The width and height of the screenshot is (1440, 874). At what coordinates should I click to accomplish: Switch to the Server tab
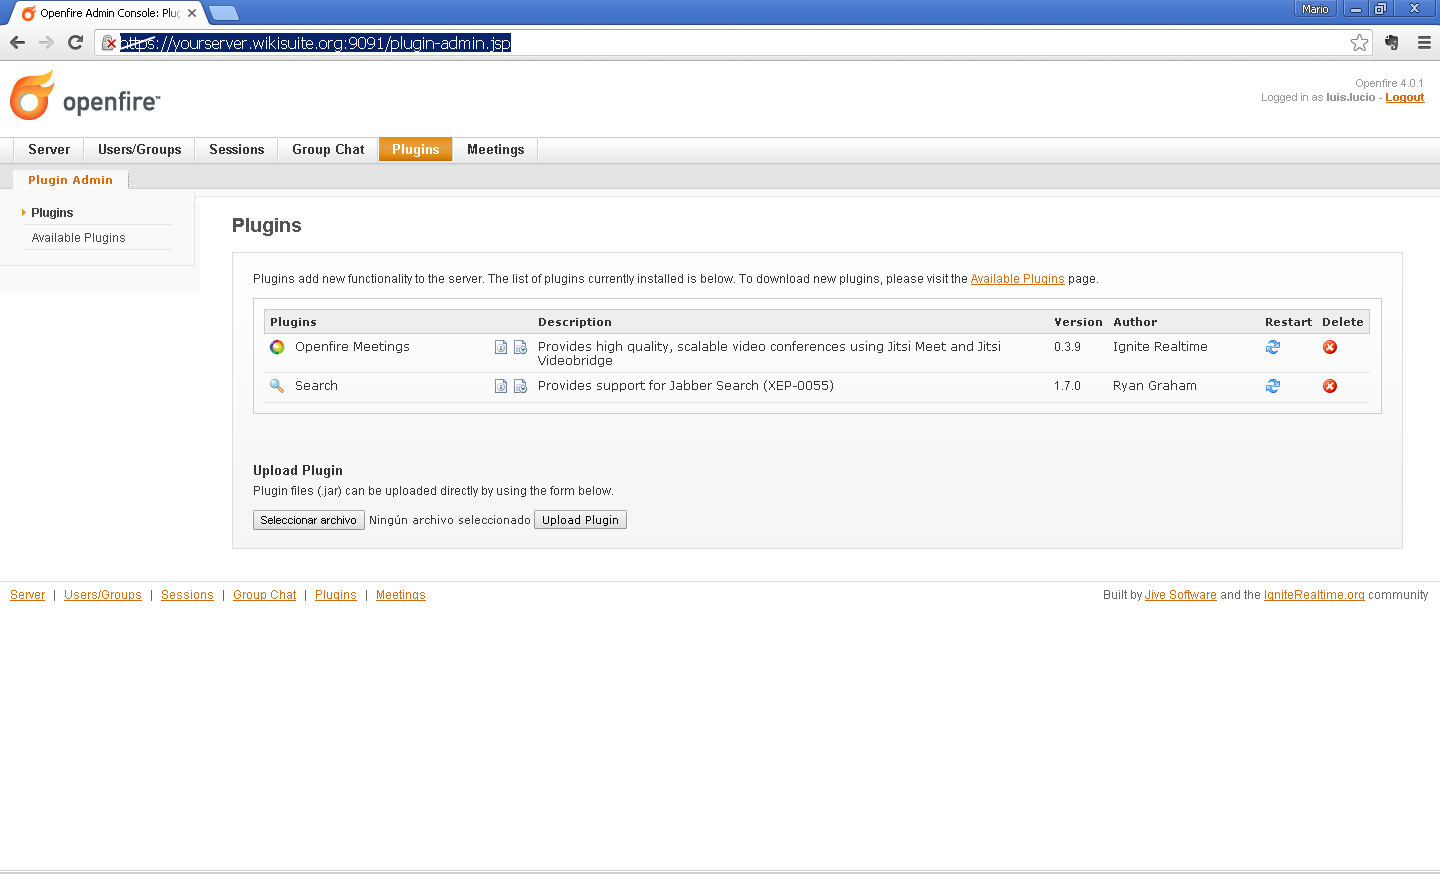(x=49, y=150)
